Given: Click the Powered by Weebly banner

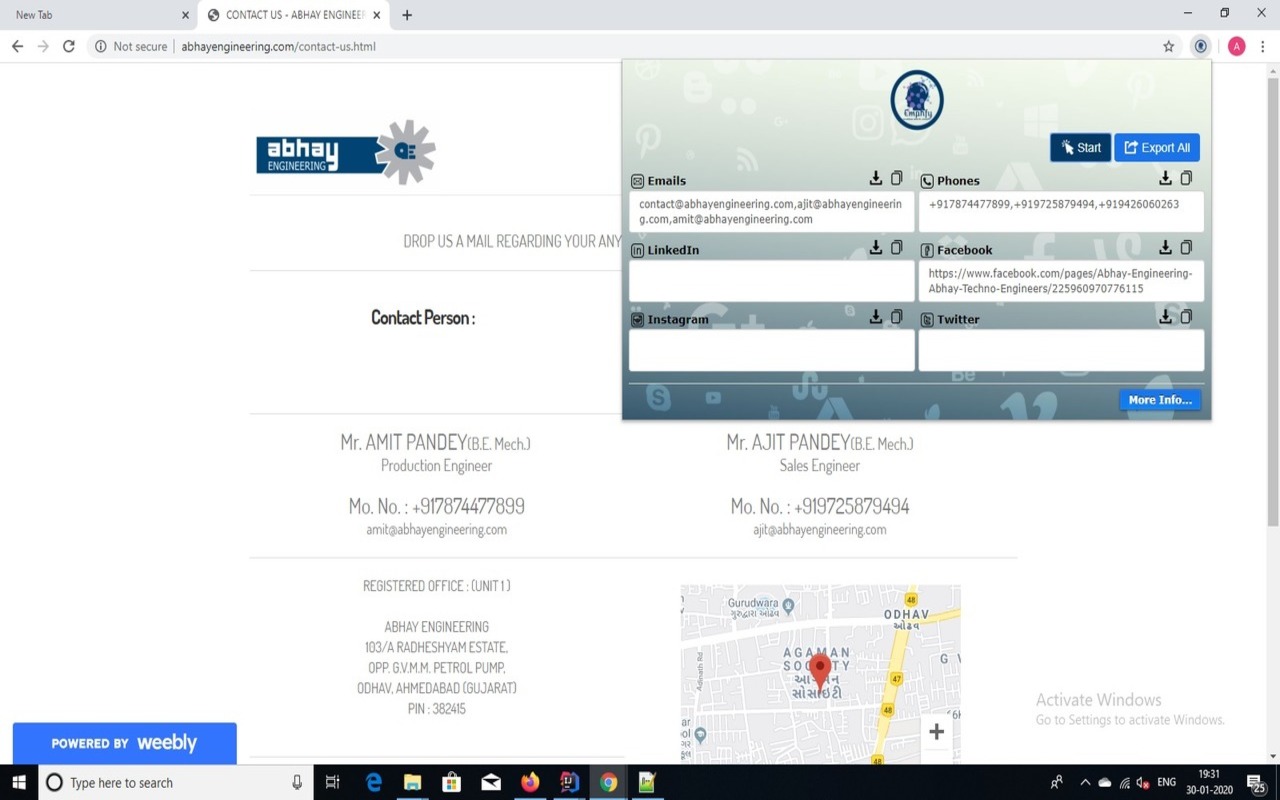Looking at the screenshot, I should [124, 743].
